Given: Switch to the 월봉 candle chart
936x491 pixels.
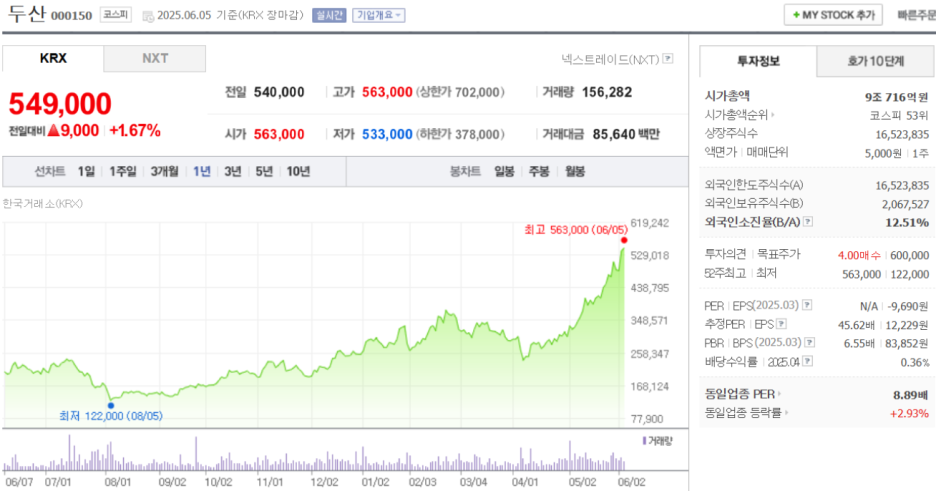Looking at the screenshot, I should (575, 172).
